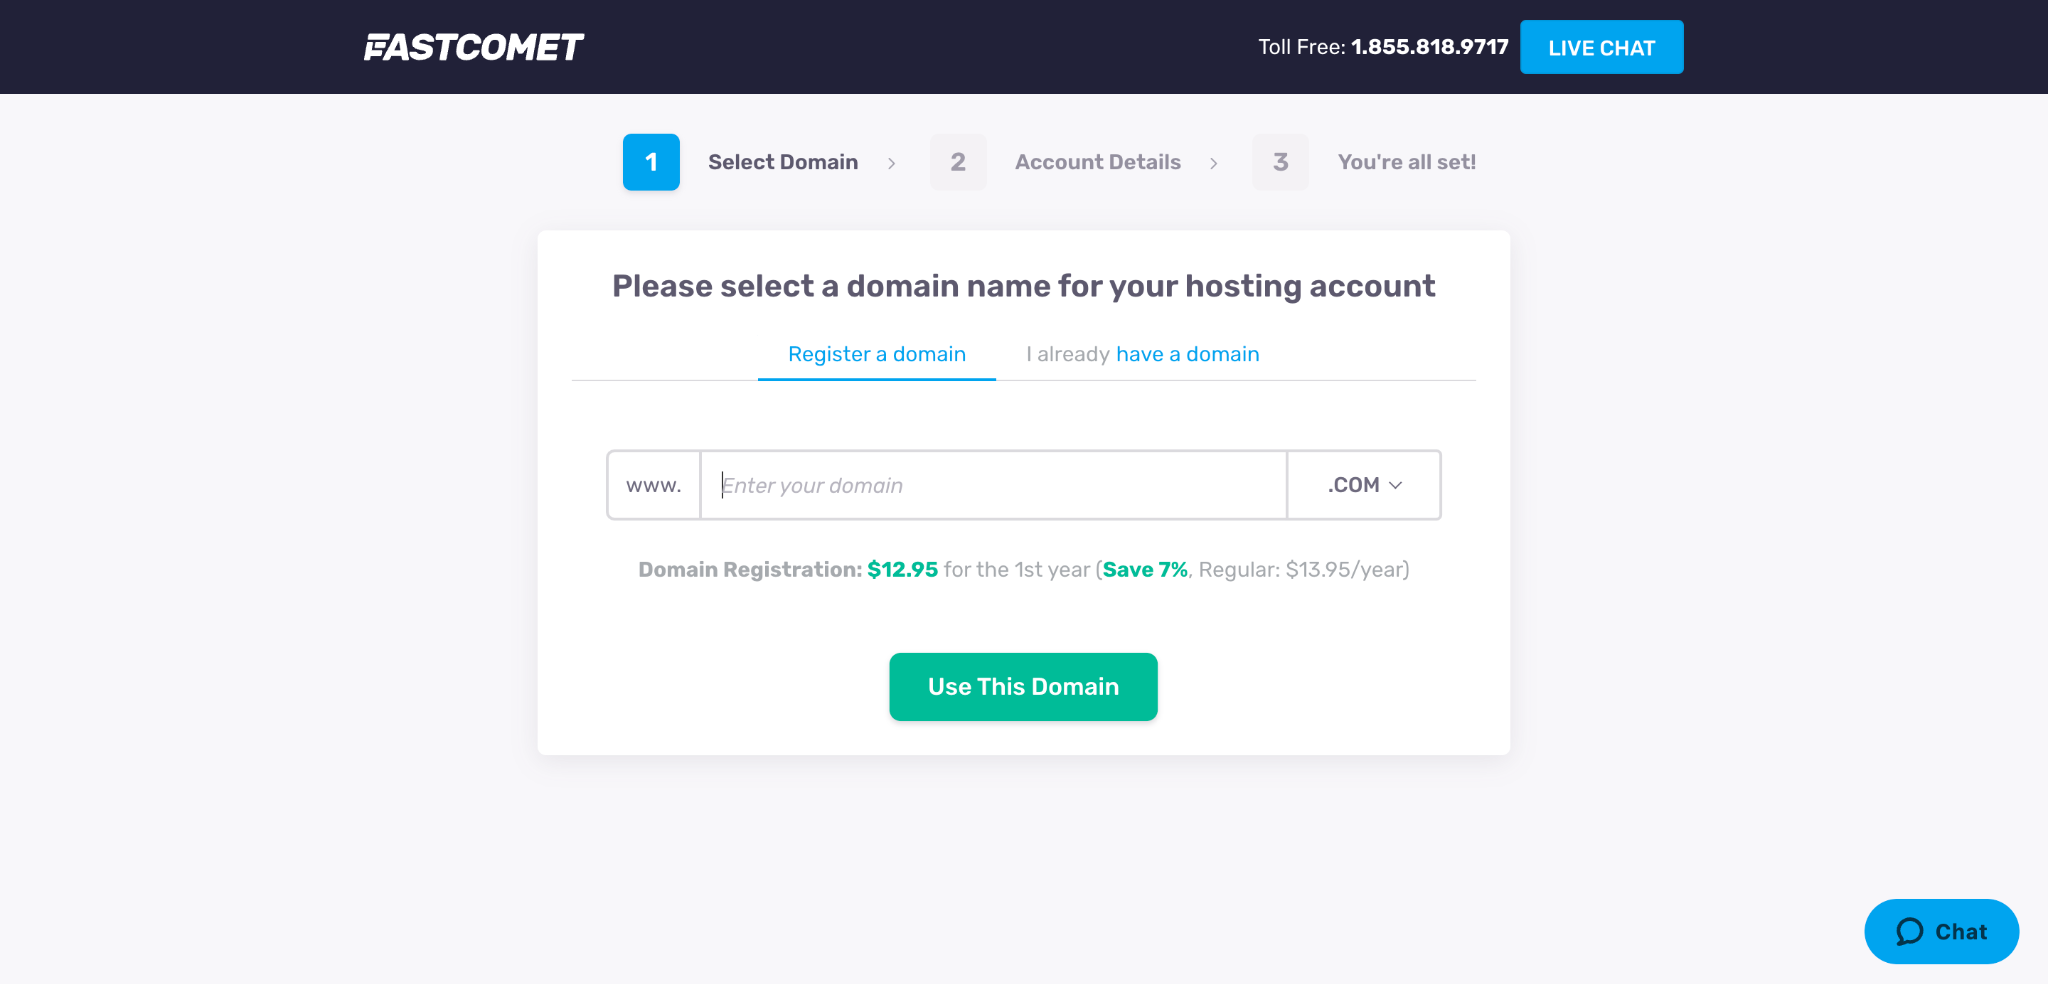Switch to already have a domain tab
This screenshot has height=984, width=2048.
tap(1142, 354)
